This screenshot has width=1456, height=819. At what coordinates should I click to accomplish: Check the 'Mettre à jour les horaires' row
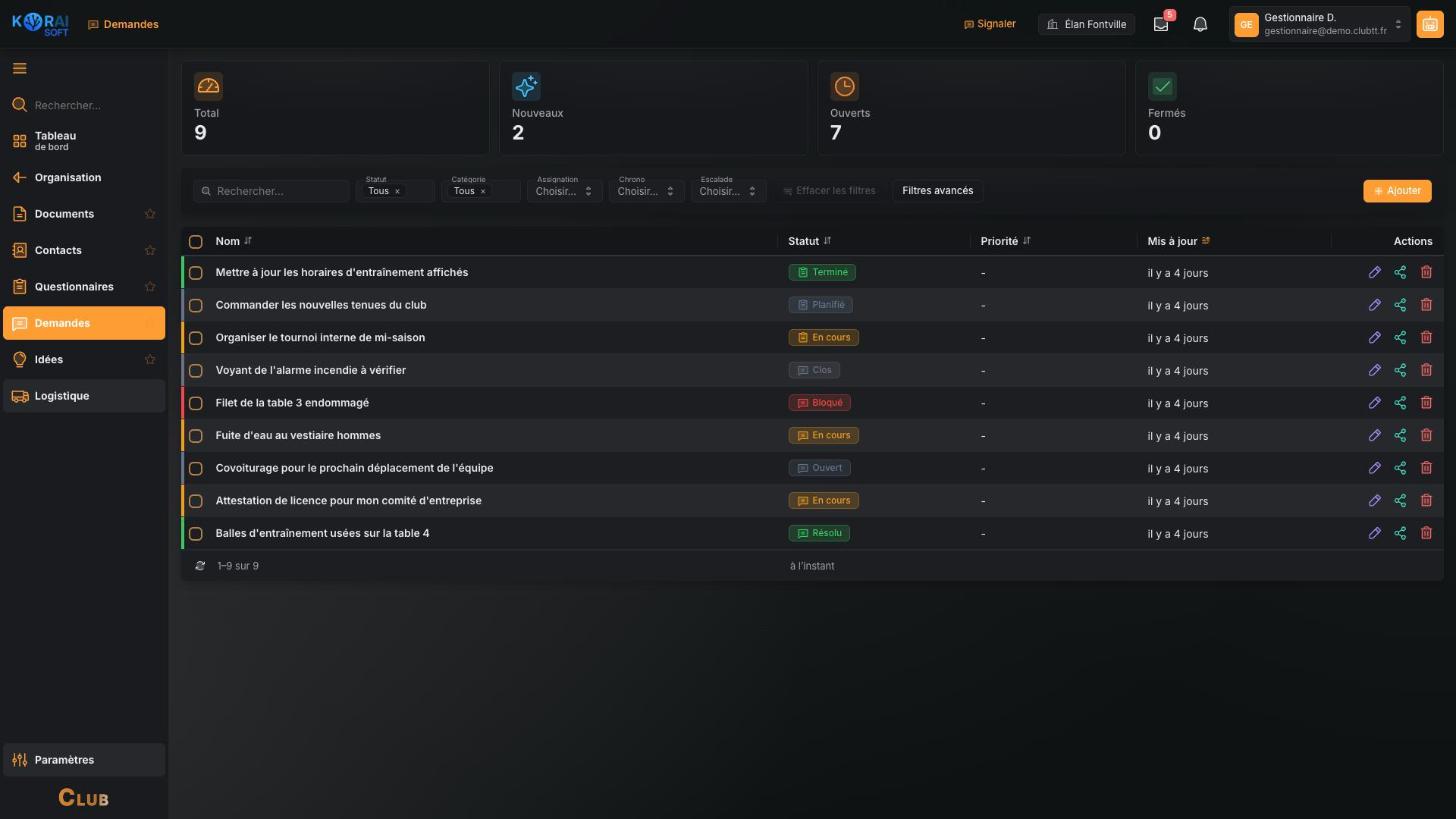196,272
